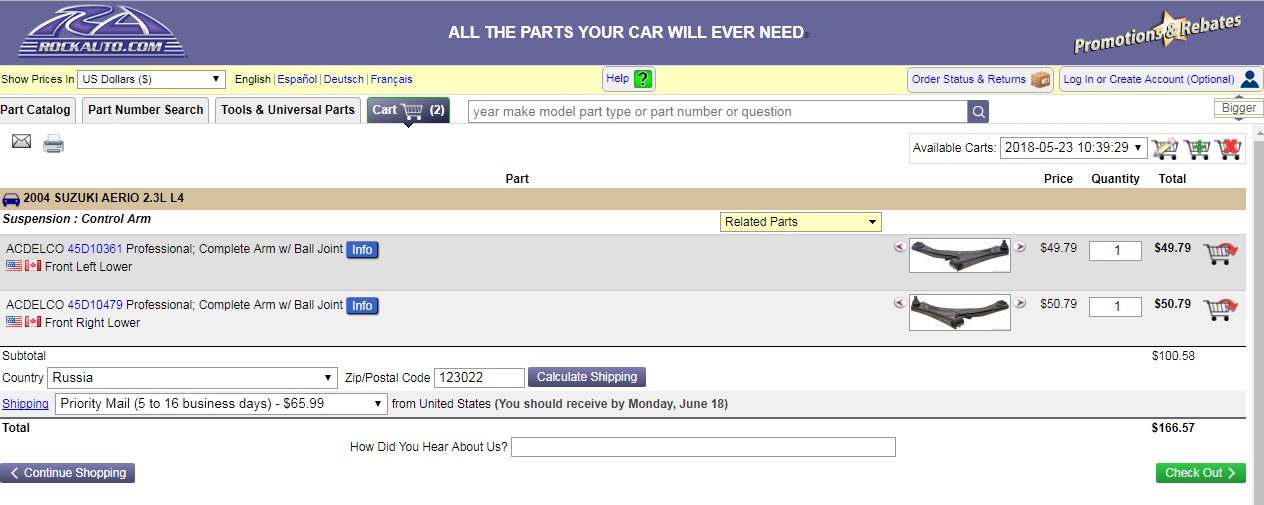Click the print cart printer icon
The width and height of the screenshot is (1264, 505).
[54, 144]
